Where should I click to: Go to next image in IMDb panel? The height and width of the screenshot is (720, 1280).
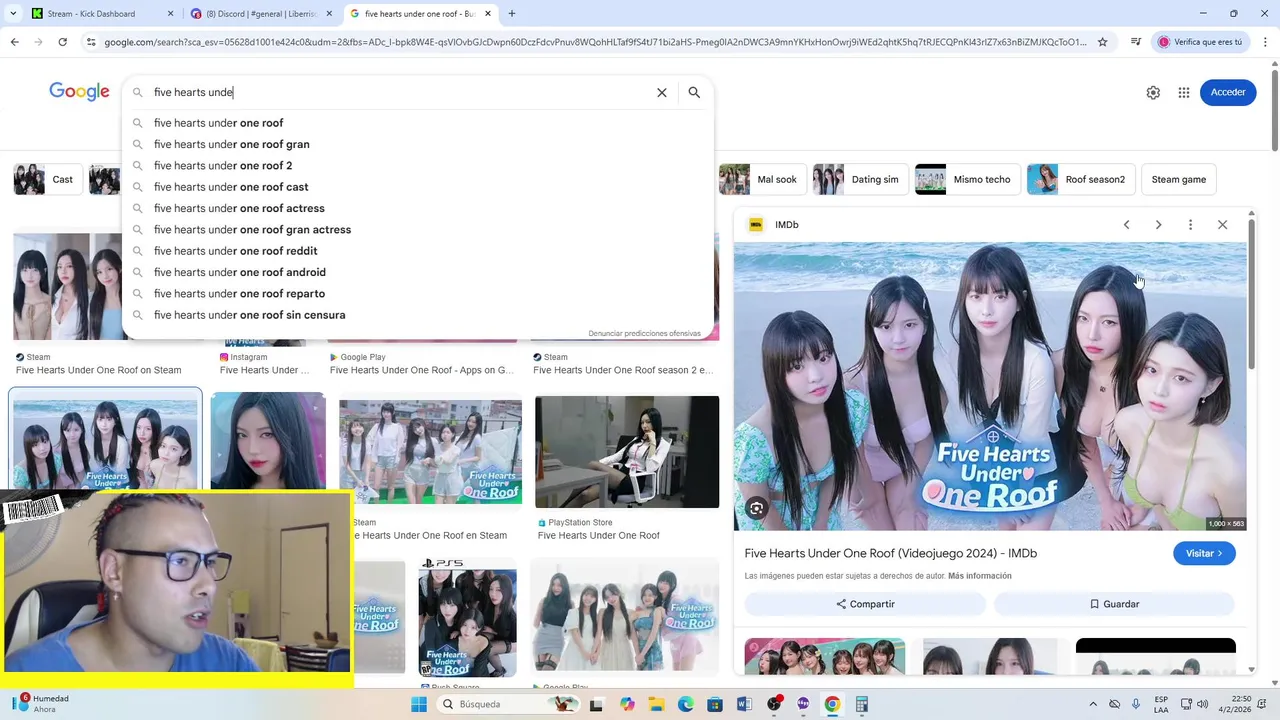coord(1158,225)
